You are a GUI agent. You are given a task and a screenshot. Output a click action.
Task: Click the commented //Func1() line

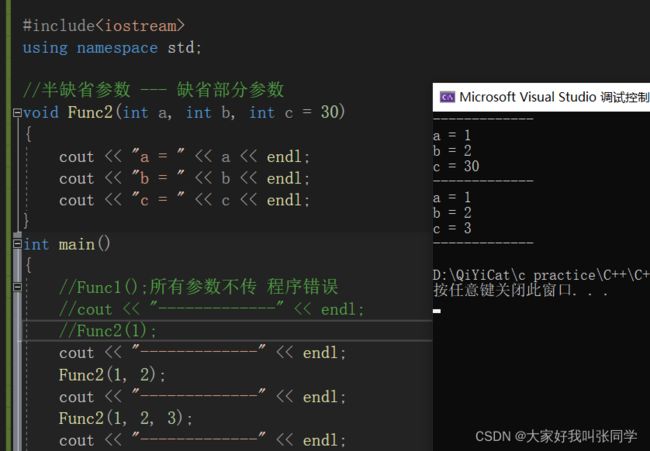pyautogui.click(x=199, y=287)
